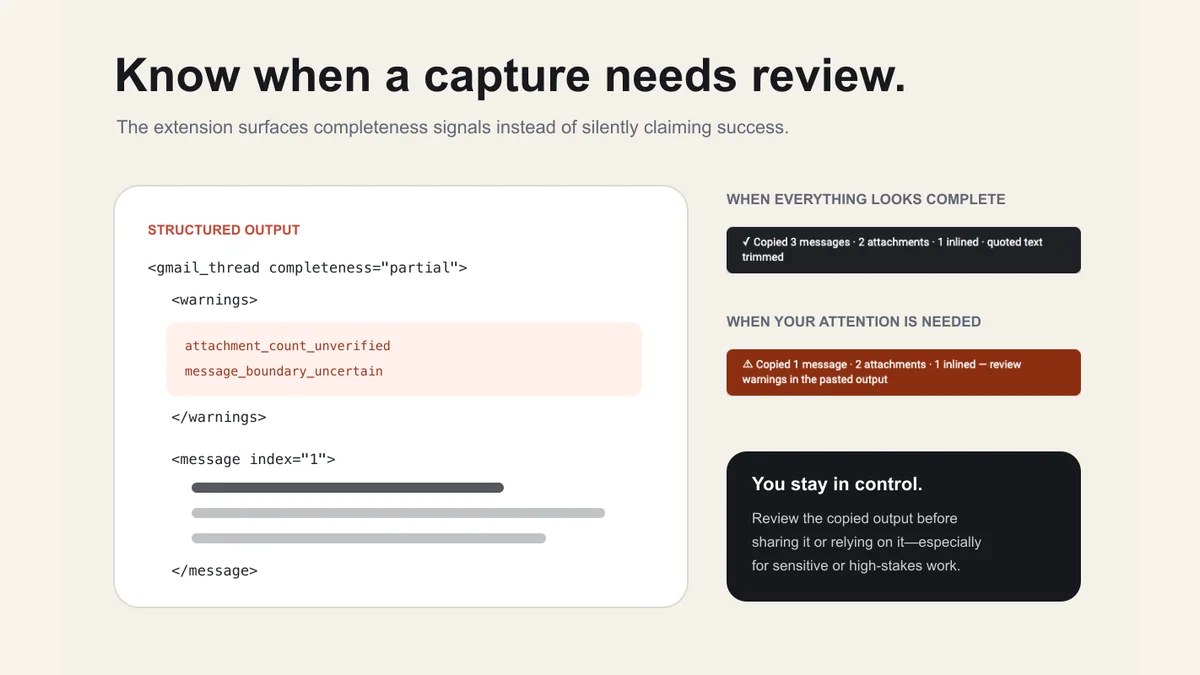This screenshot has width=1200, height=675.
Task: Click the "WHEN YOUR ATTENTION IS NEEDED" heading
Action: [854, 322]
